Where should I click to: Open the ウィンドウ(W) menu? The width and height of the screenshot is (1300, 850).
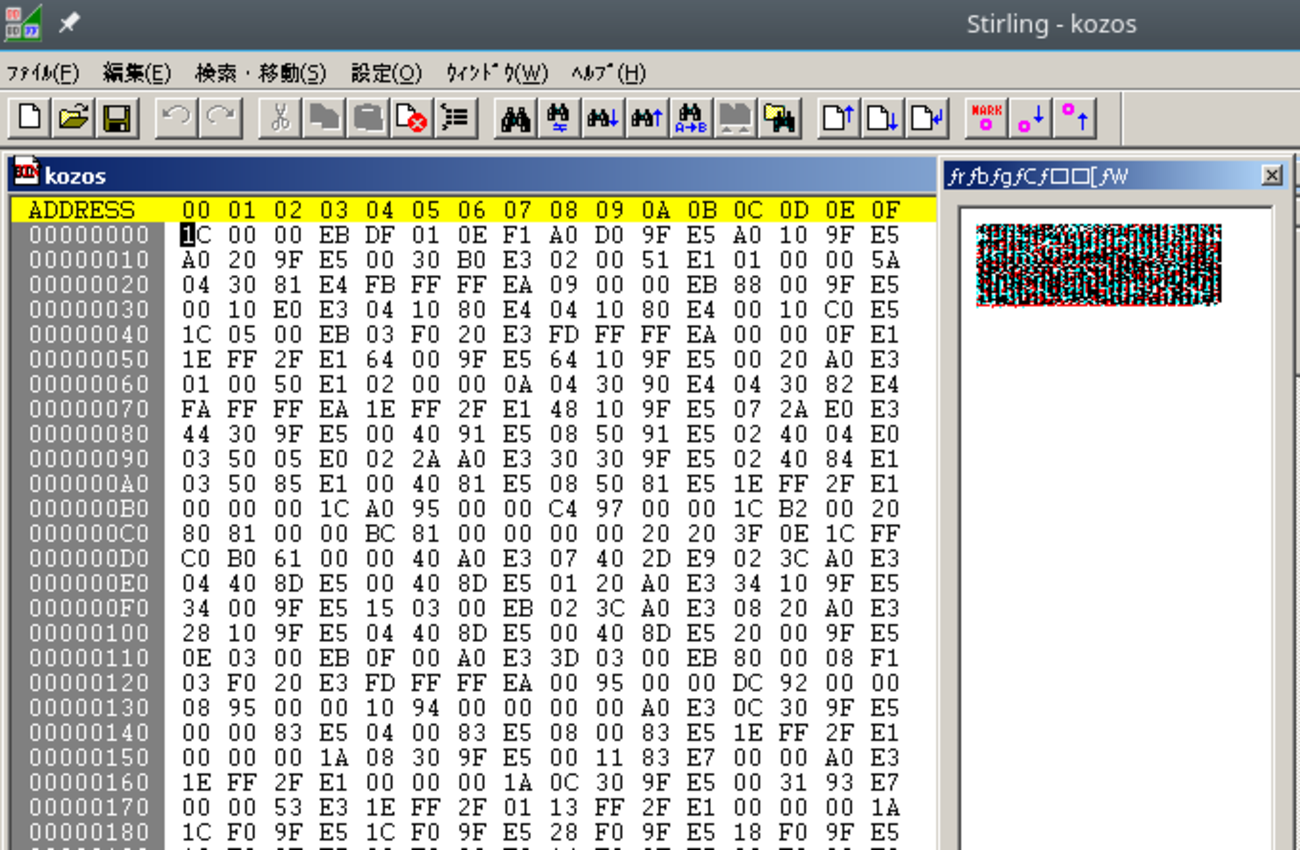click(497, 73)
